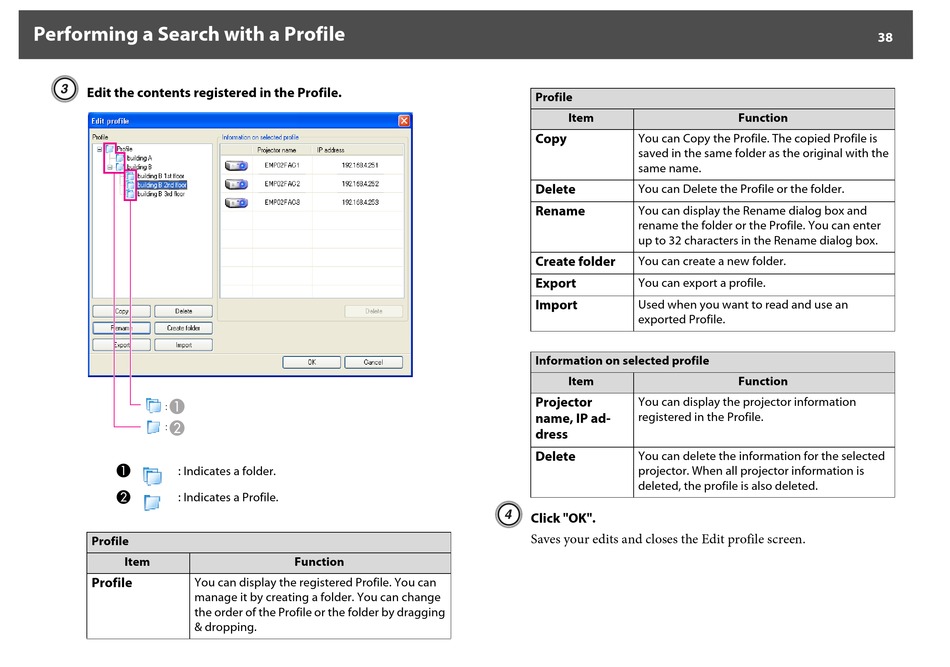The height and width of the screenshot is (667, 950).
Task: Click the Create folder button in the dialog
Action: 184,328
